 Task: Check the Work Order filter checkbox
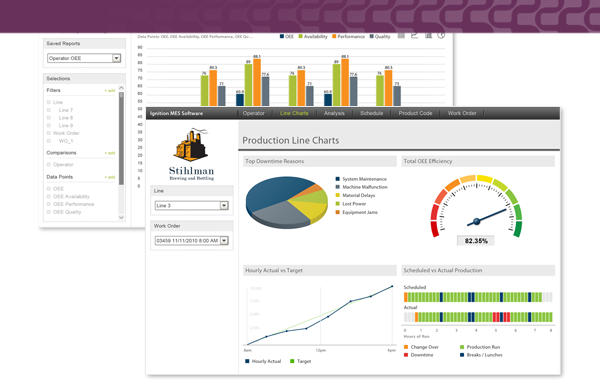49,133
